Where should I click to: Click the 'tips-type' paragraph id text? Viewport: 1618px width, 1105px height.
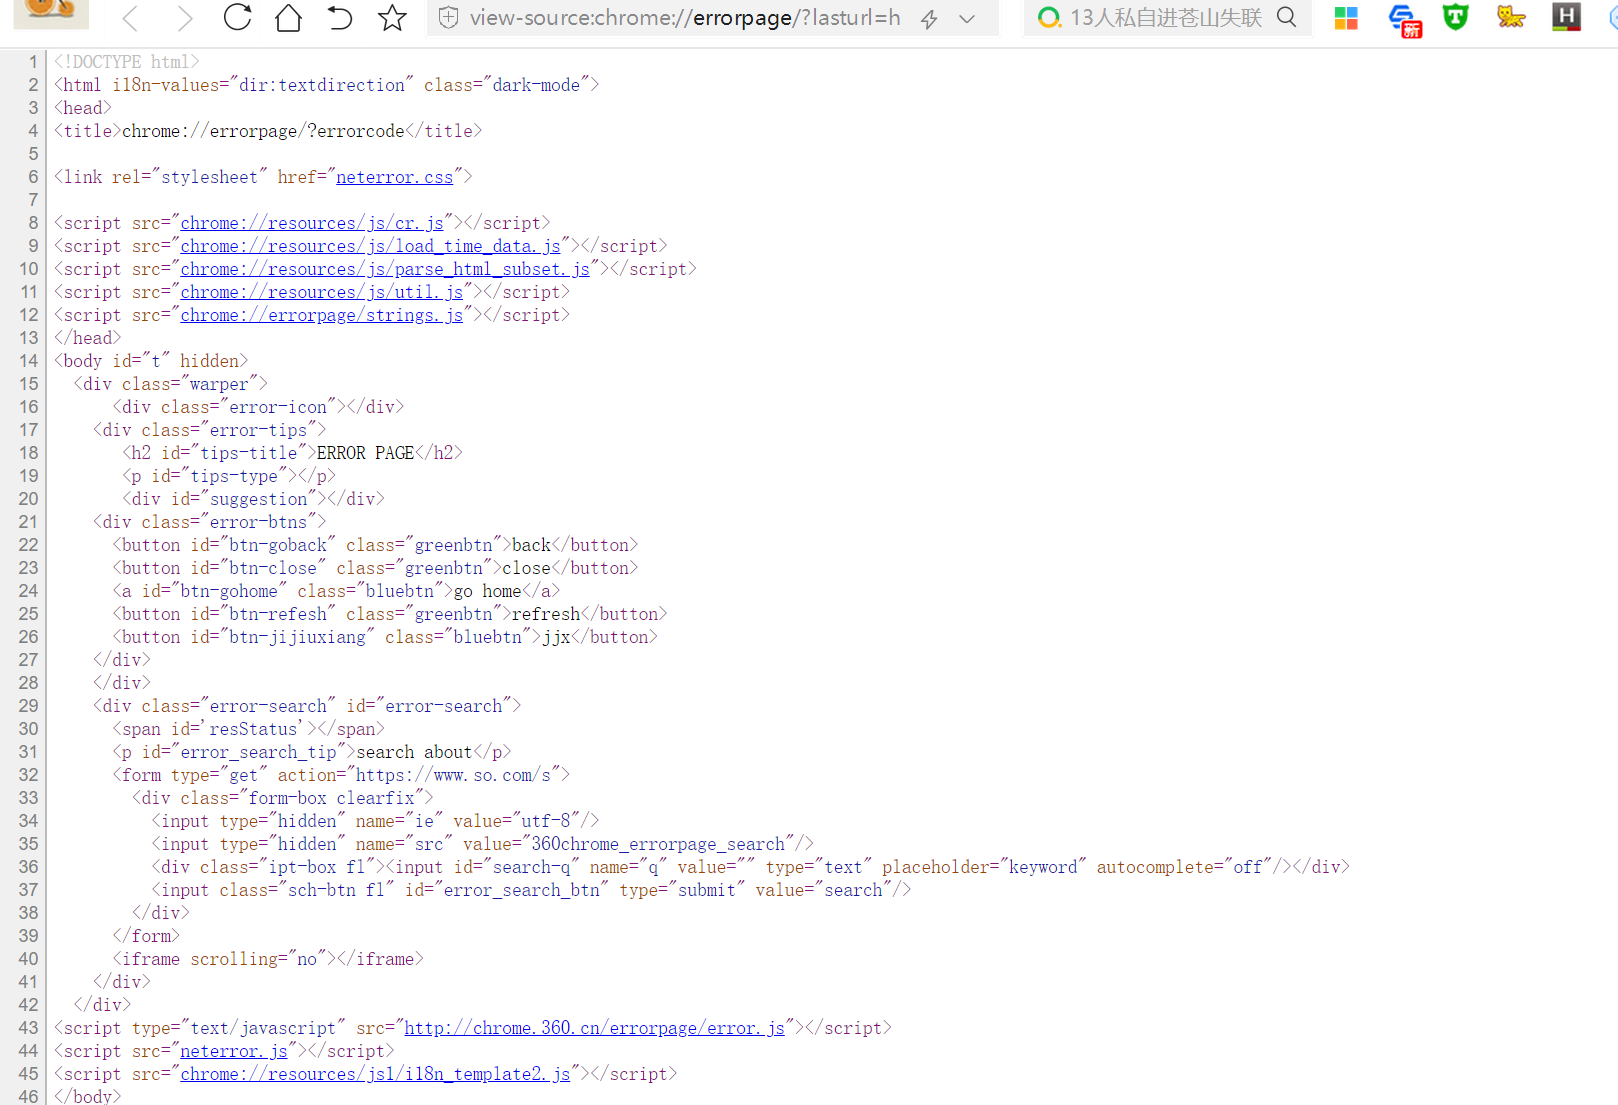pyautogui.click(x=234, y=476)
